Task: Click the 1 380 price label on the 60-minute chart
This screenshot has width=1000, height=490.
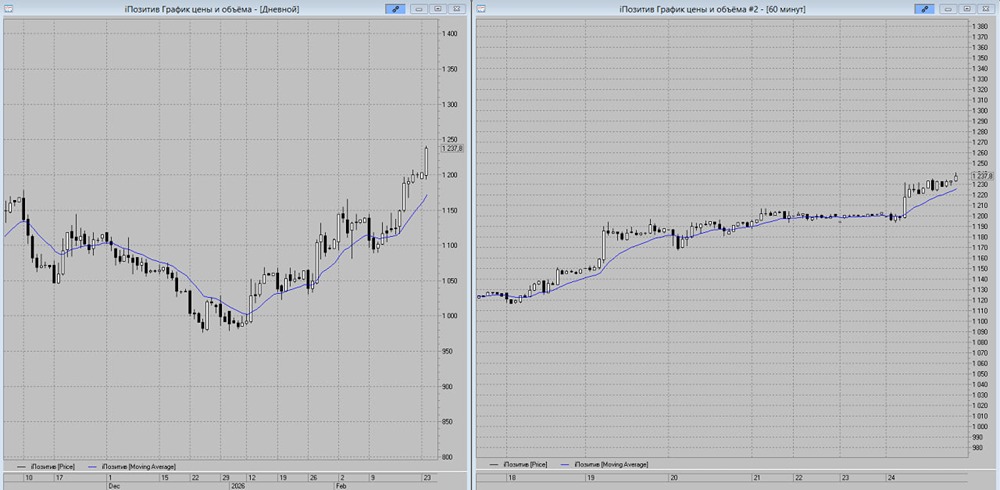Action: pyautogui.click(x=980, y=26)
